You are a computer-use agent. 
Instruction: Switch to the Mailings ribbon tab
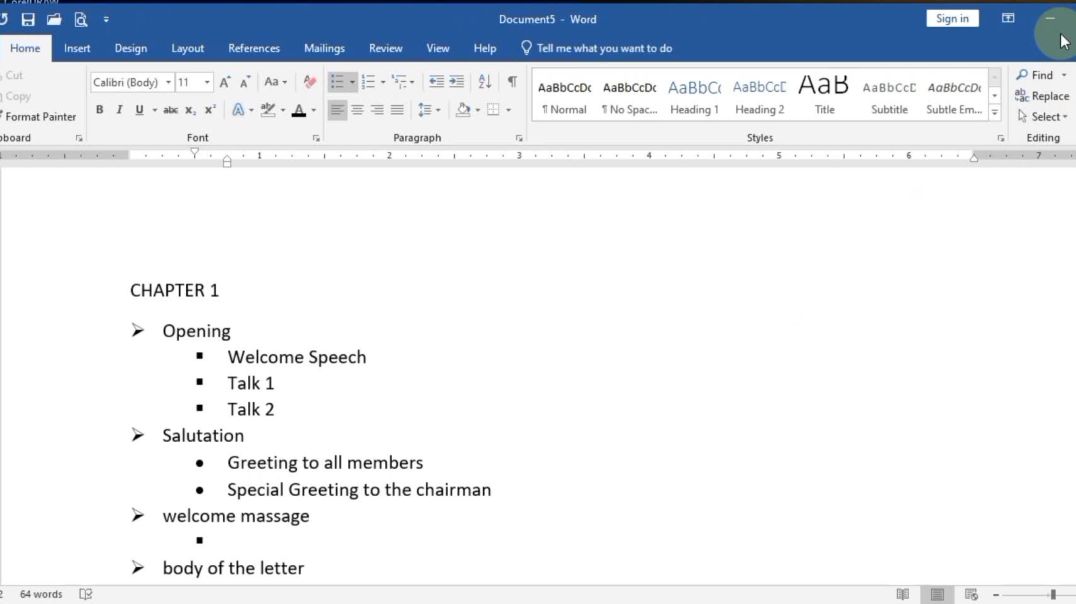(324, 48)
